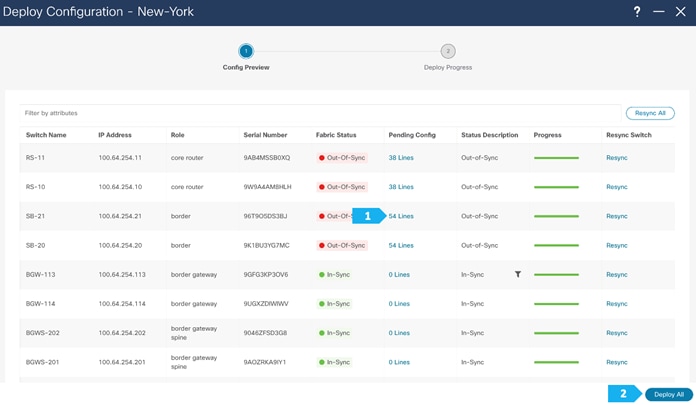Select the BGWS-201 switch name cell

(x=42, y=362)
